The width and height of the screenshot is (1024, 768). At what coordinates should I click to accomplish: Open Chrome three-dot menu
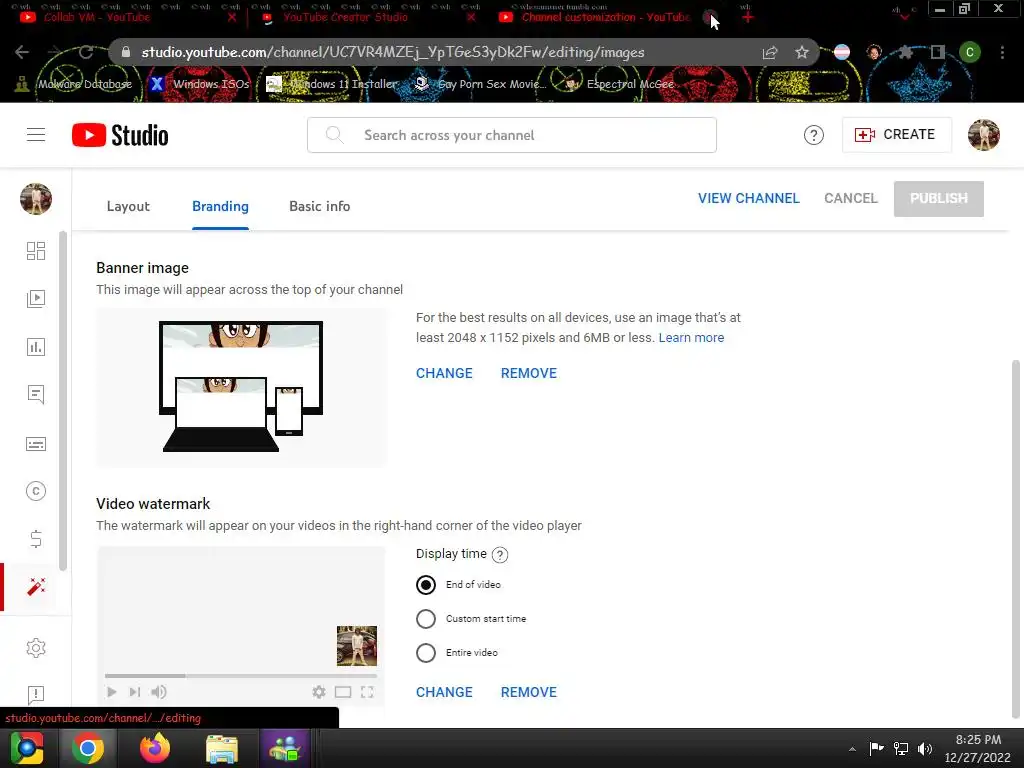click(x=1002, y=52)
